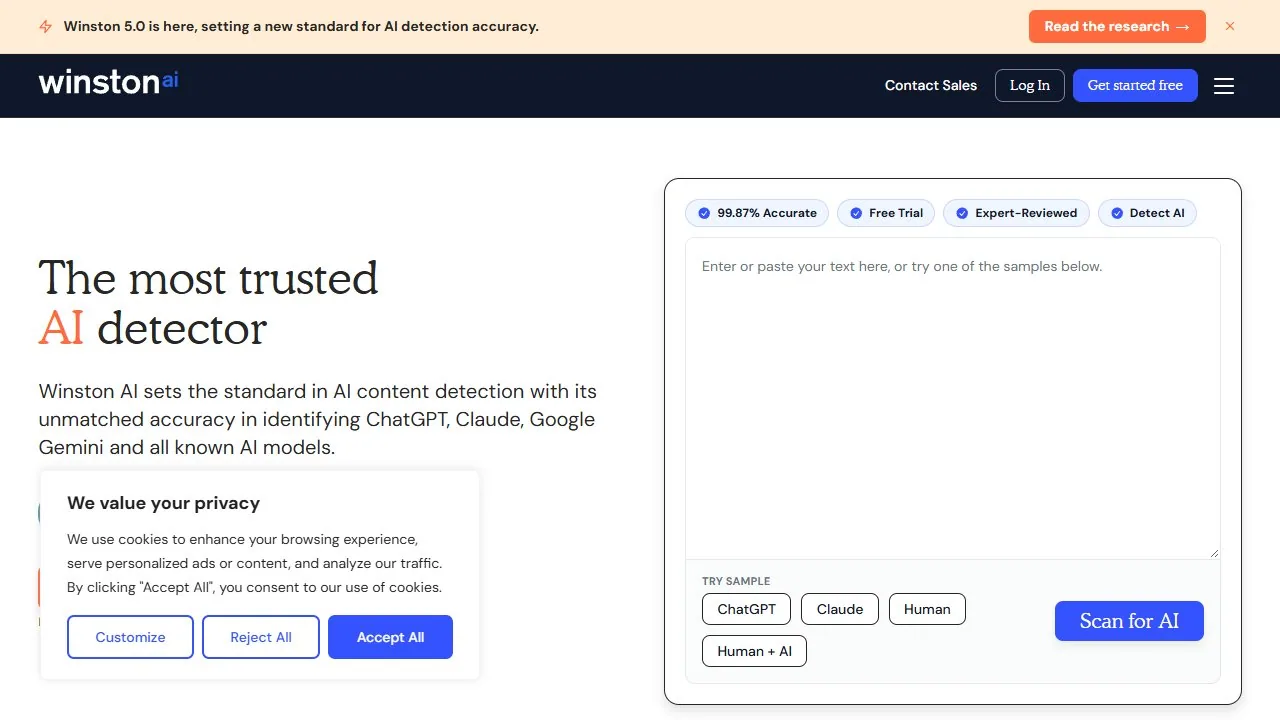Reject all cookies

tap(261, 637)
